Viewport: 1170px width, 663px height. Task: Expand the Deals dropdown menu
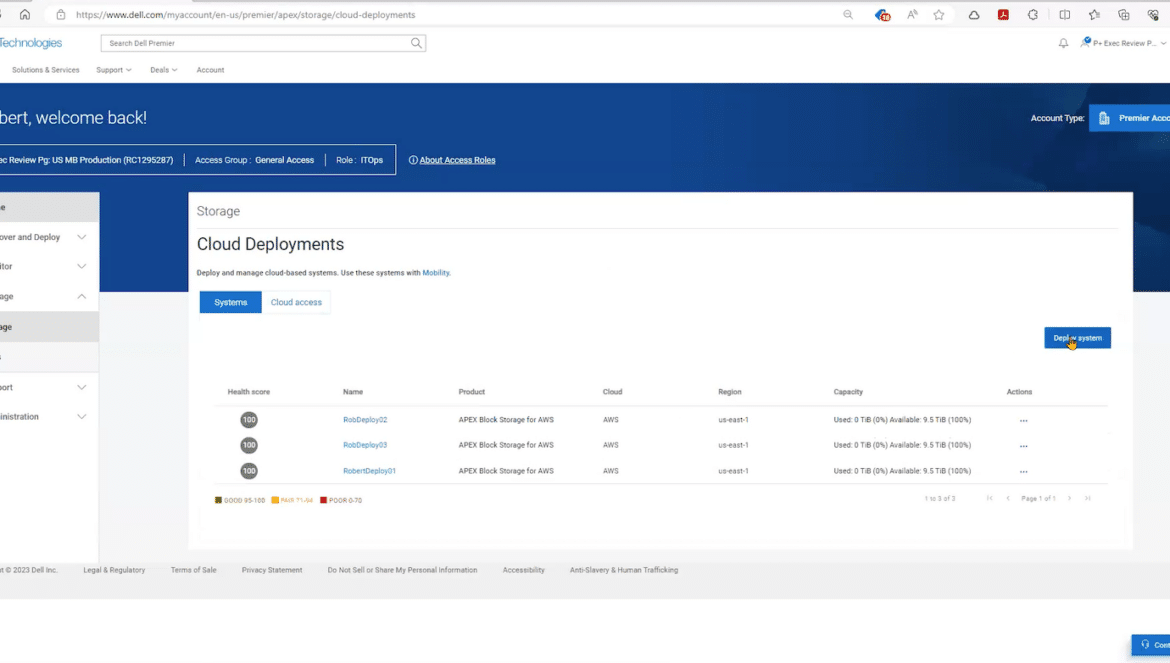pyautogui.click(x=163, y=70)
